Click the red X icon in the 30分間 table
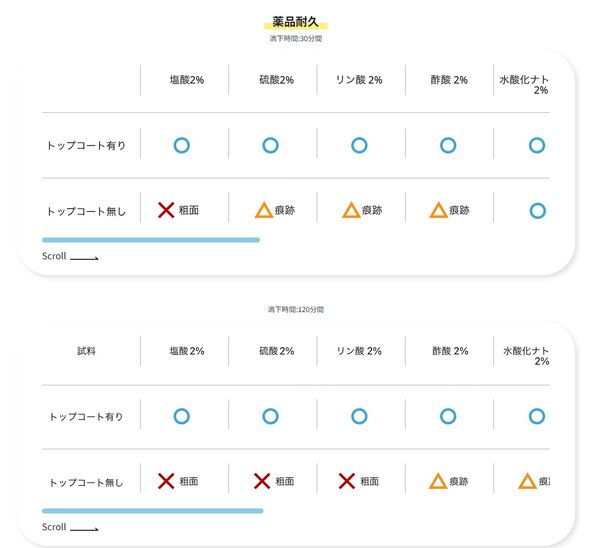Viewport: 600px width, 548px height. point(166,210)
